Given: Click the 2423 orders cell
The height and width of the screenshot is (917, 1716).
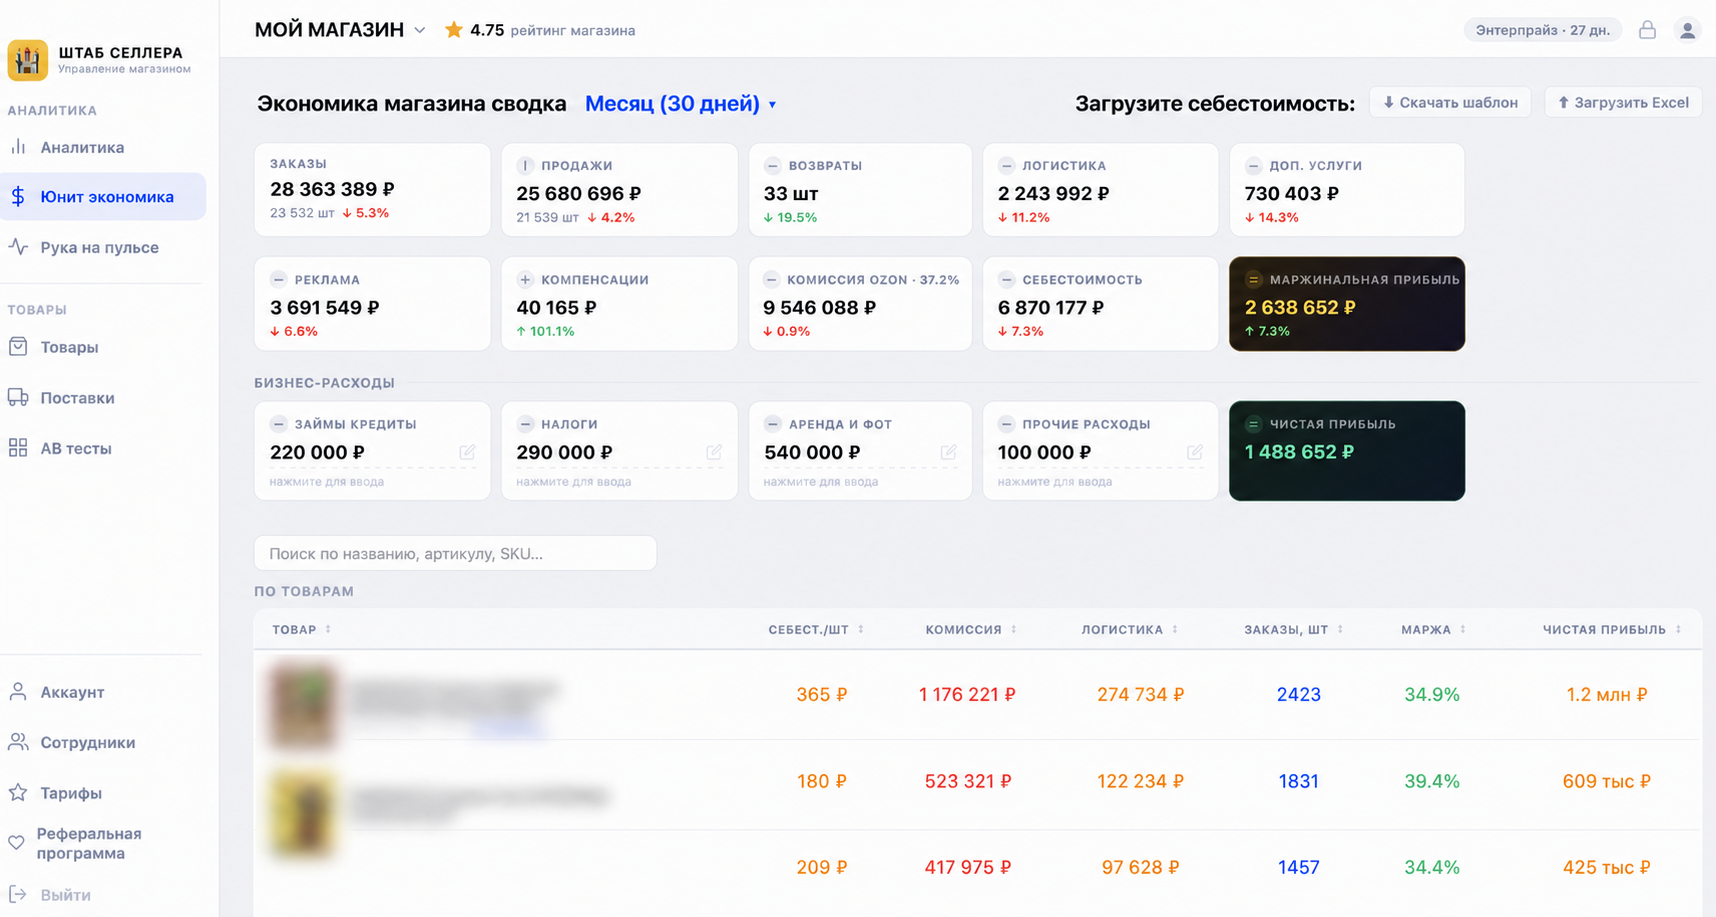Looking at the screenshot, I should (1298, 694).
